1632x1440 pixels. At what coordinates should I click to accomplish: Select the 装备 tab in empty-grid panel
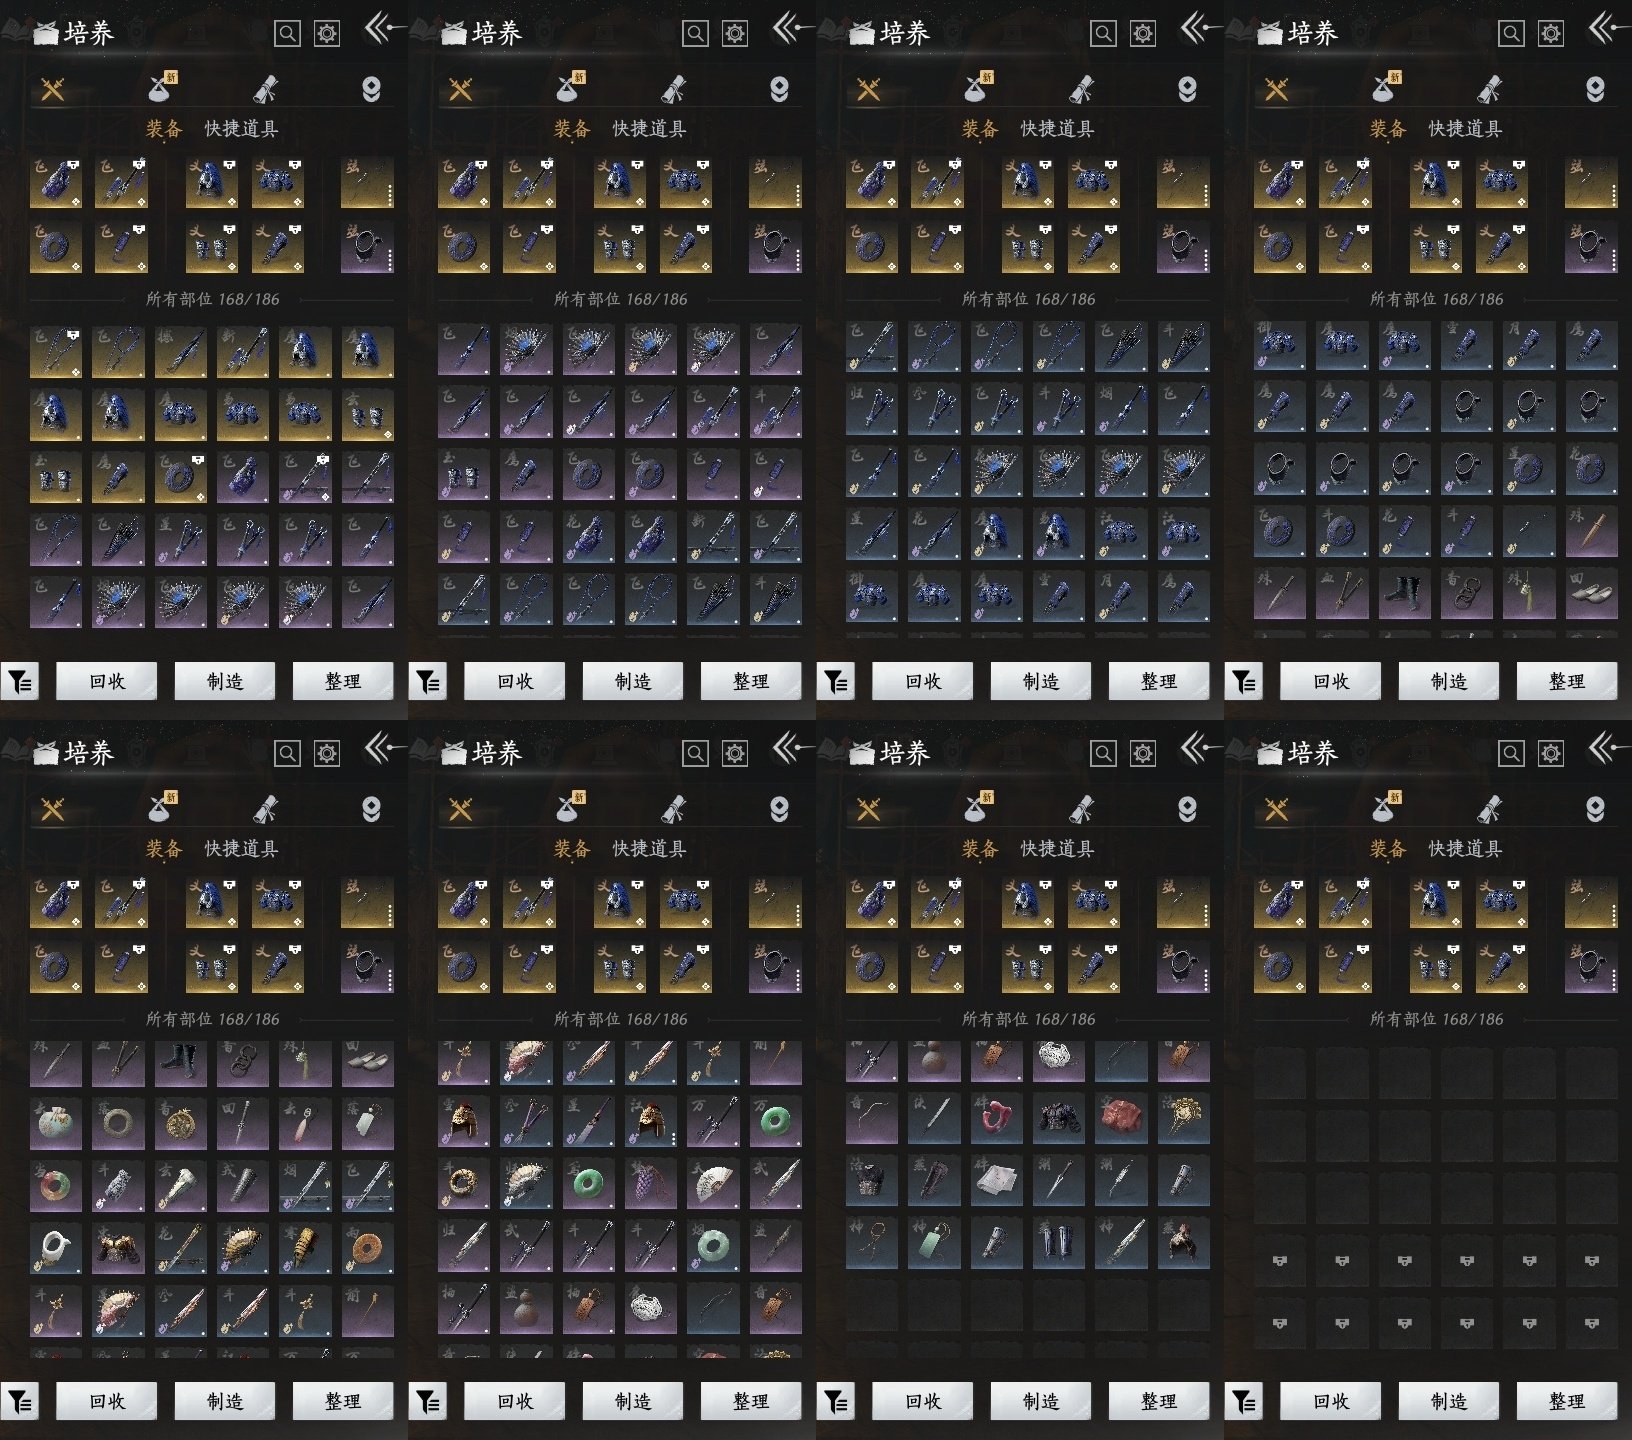[x=1387, y=849]
